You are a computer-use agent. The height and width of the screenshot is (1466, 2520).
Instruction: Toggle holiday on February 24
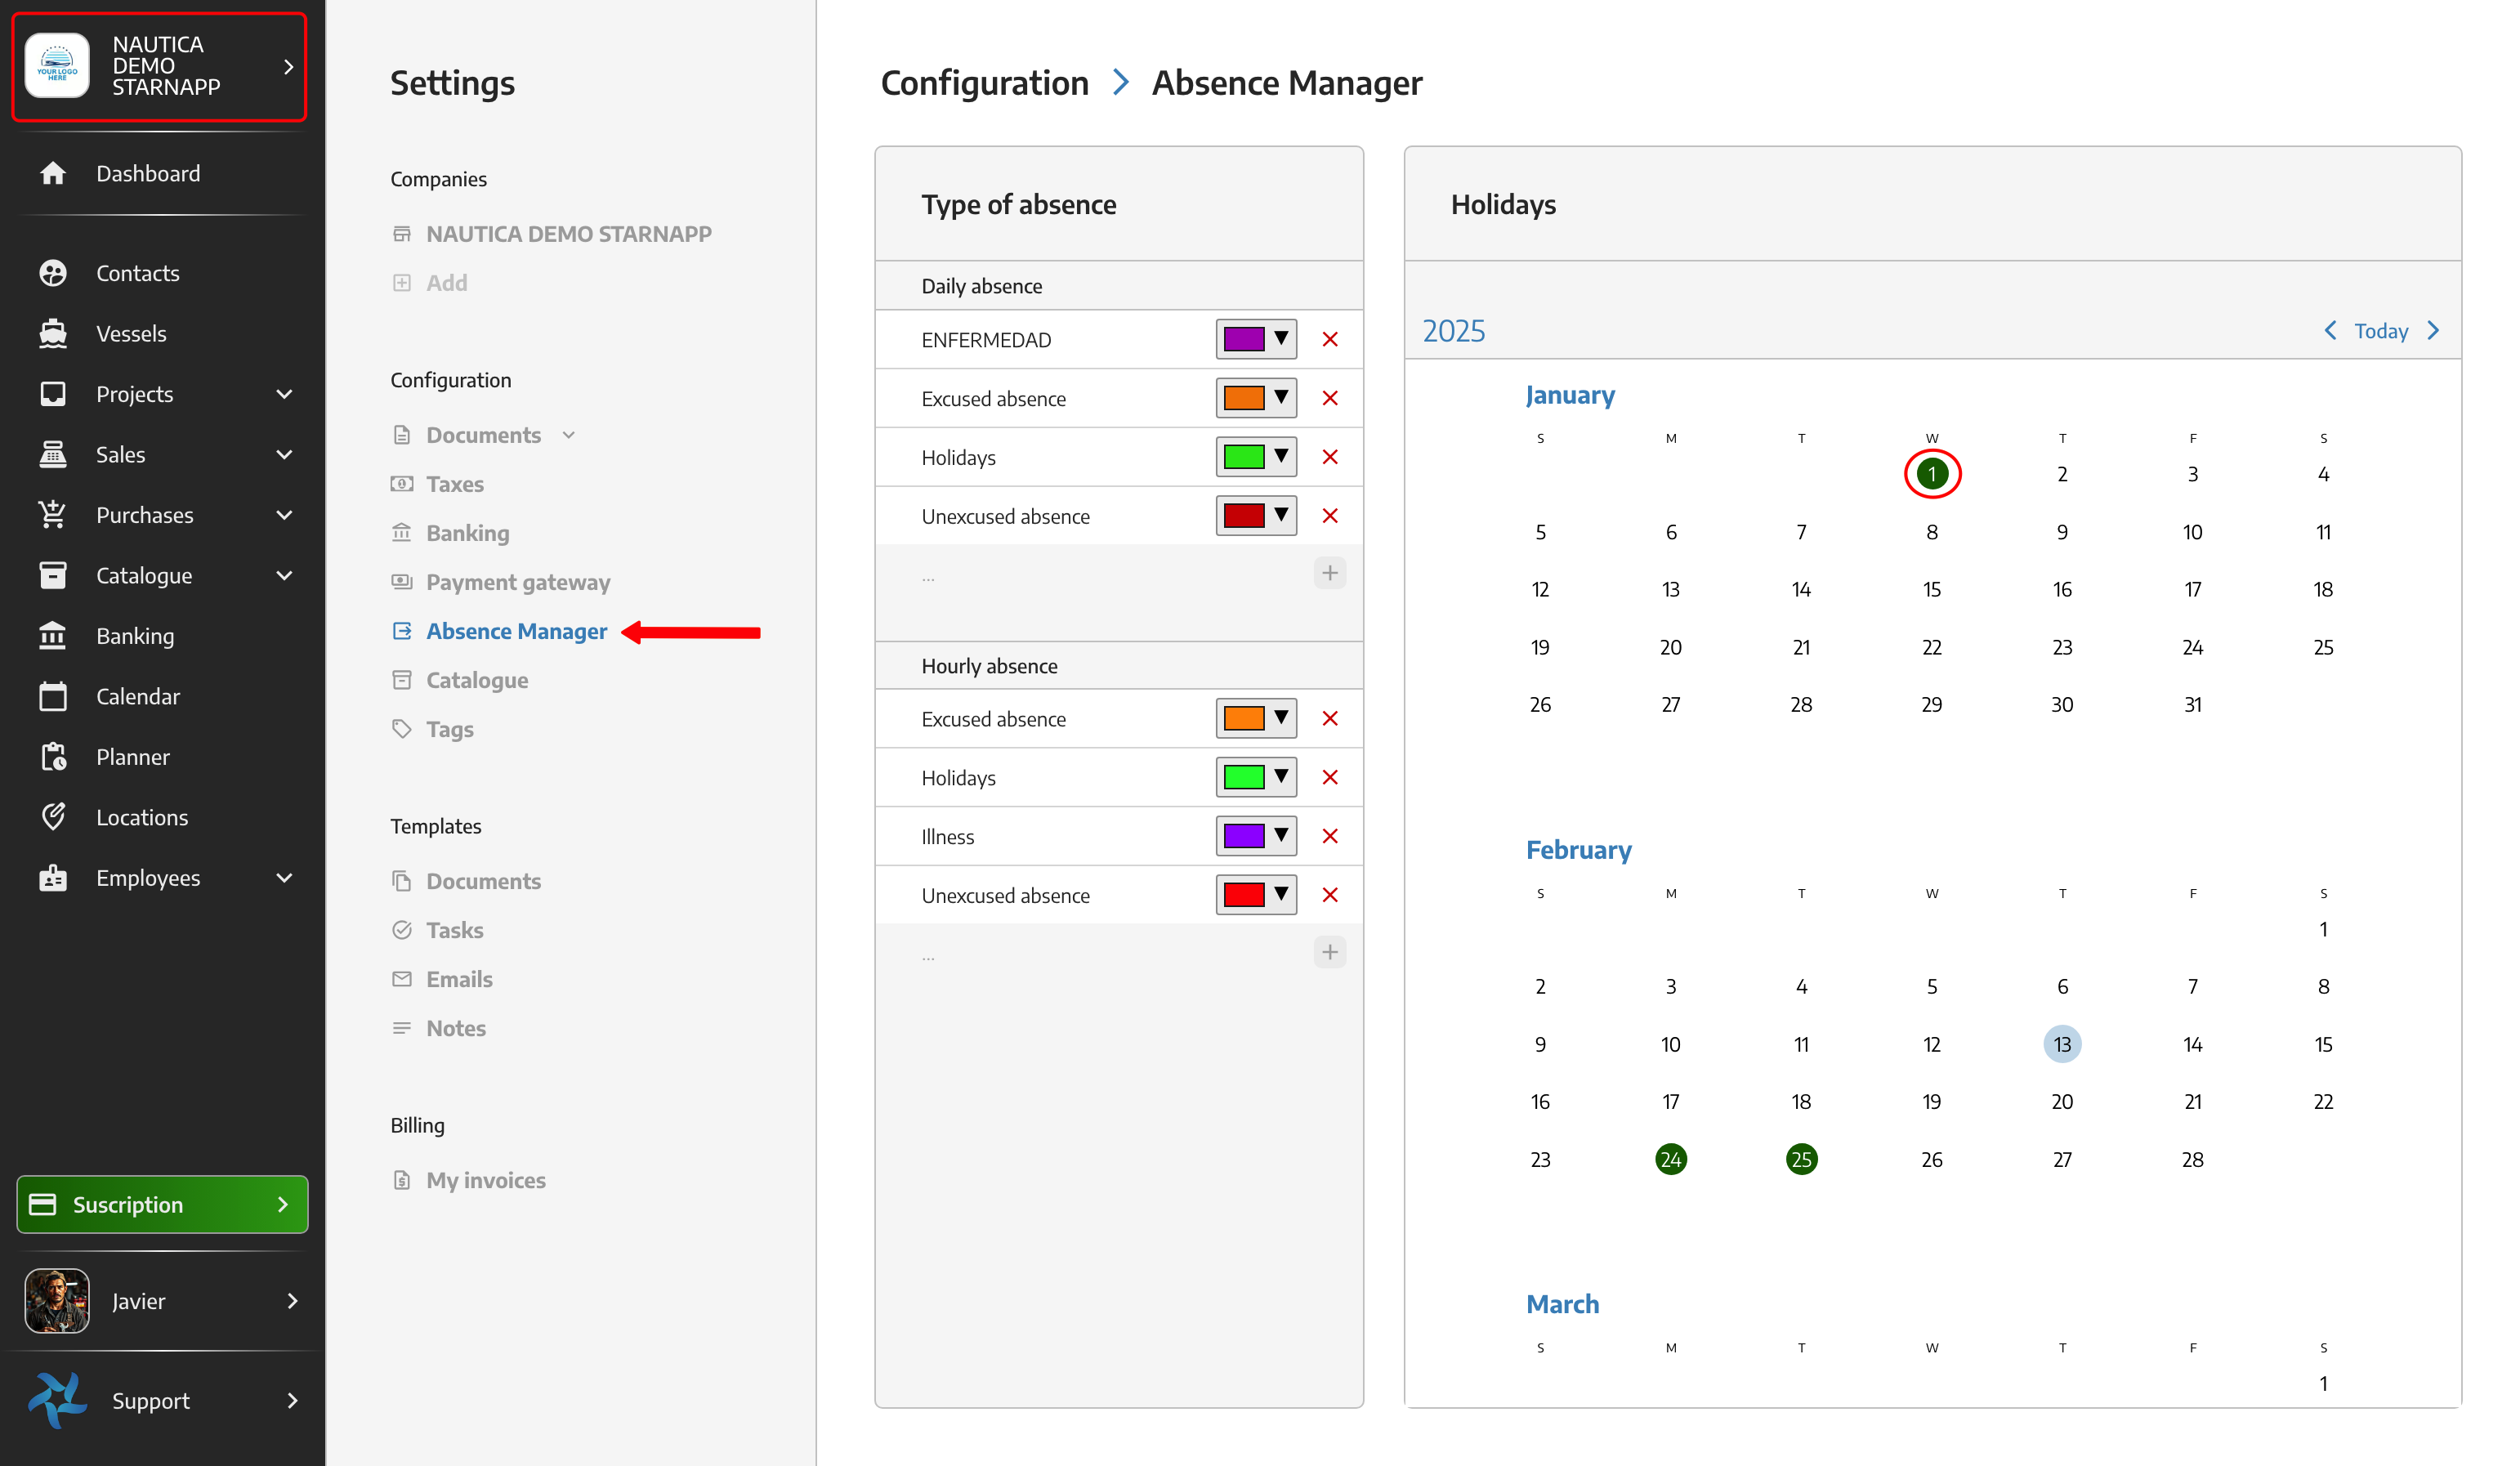pos(1671,1159)
